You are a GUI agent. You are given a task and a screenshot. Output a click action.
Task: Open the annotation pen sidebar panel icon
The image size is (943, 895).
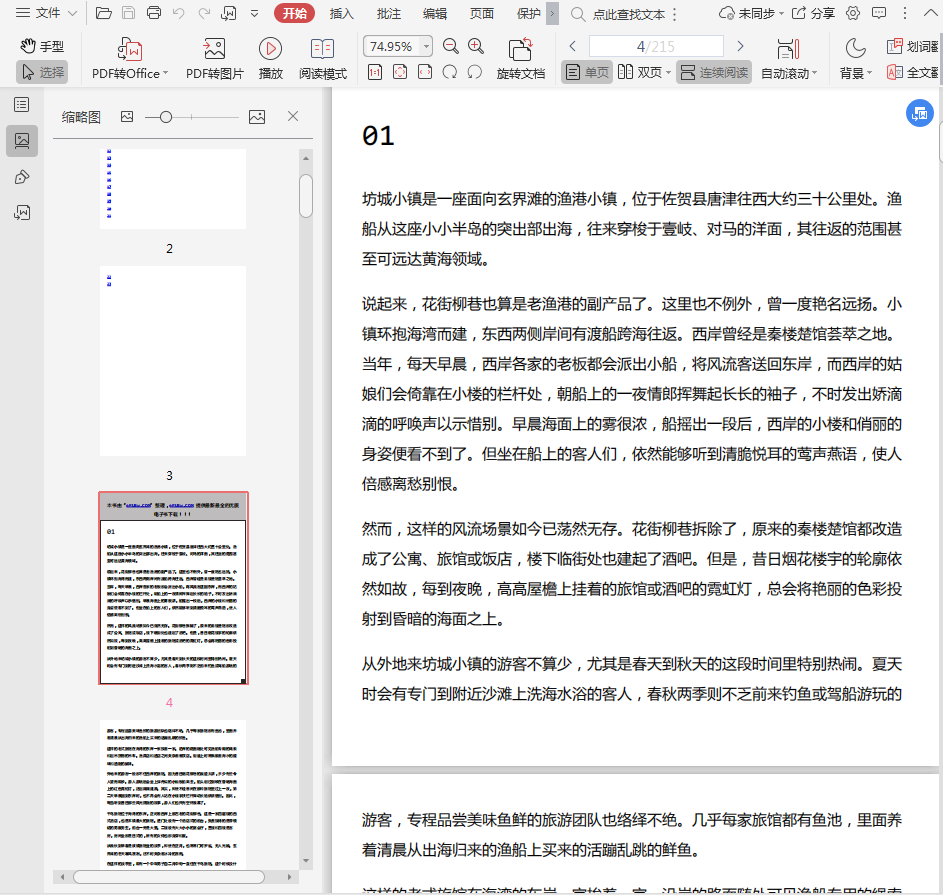22,177
